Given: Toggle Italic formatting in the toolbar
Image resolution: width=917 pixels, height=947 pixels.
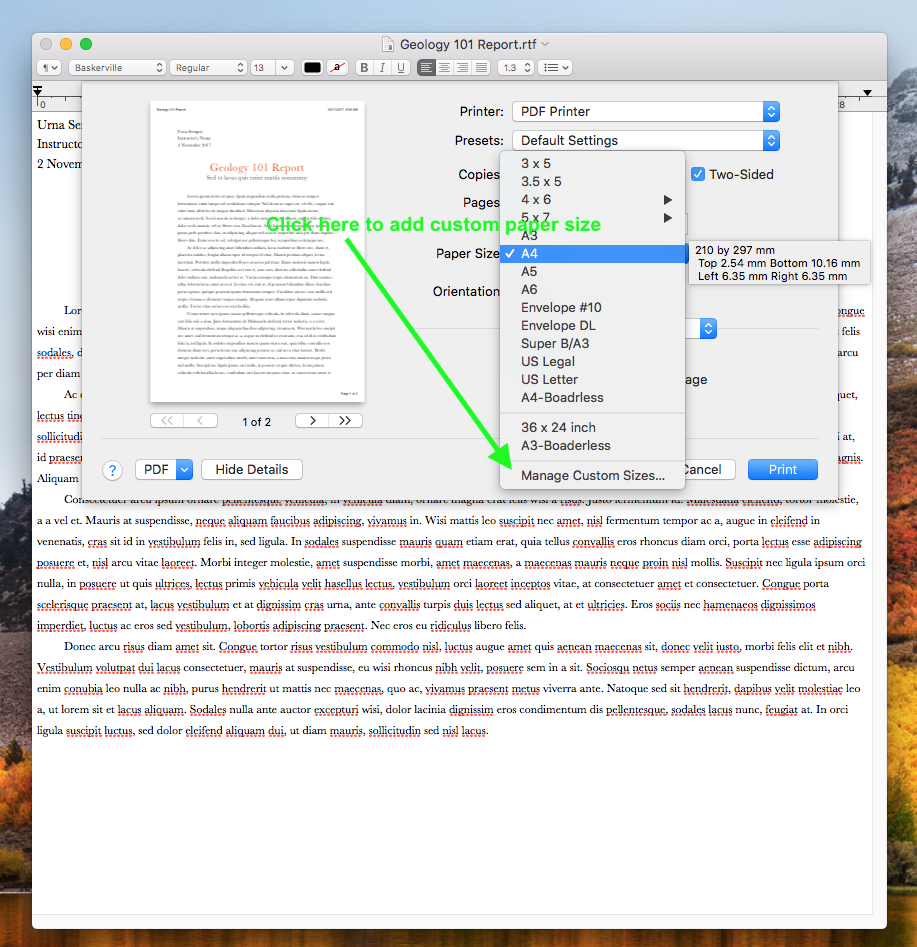Looking at the screenshot, I should coord(382,68).
